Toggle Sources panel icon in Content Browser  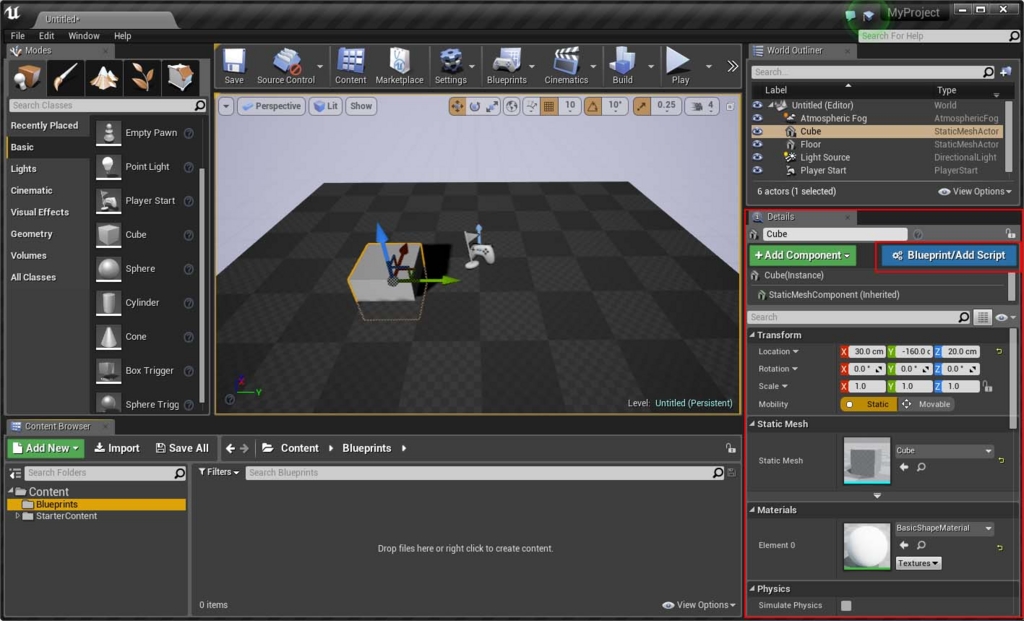[15, 473]
